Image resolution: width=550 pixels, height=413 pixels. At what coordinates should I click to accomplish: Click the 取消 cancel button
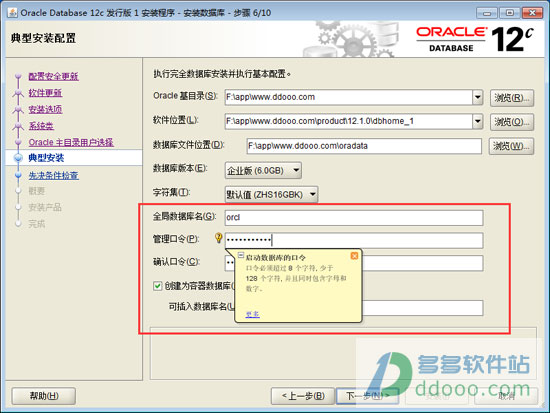tap(506, 396)
